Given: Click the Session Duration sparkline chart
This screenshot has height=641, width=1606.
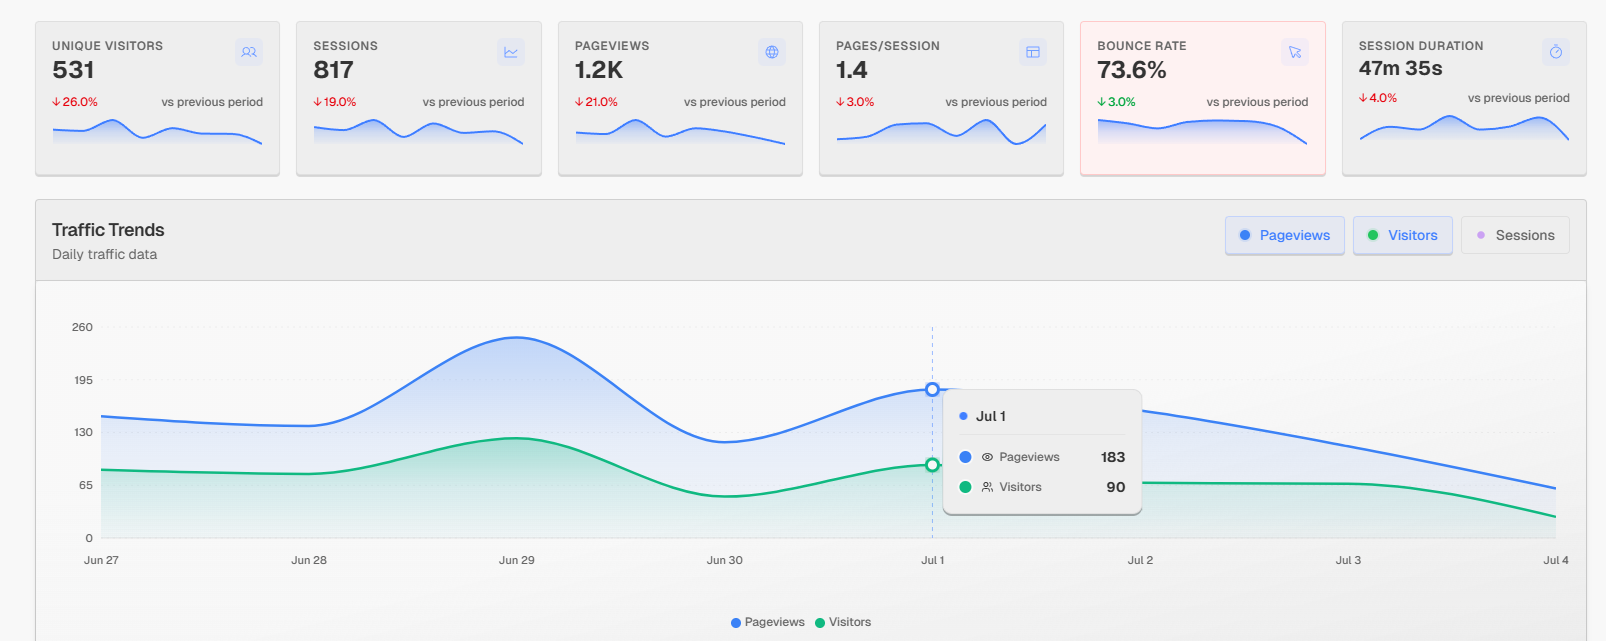Looking at the screenshot, I should pos(1463,129).
